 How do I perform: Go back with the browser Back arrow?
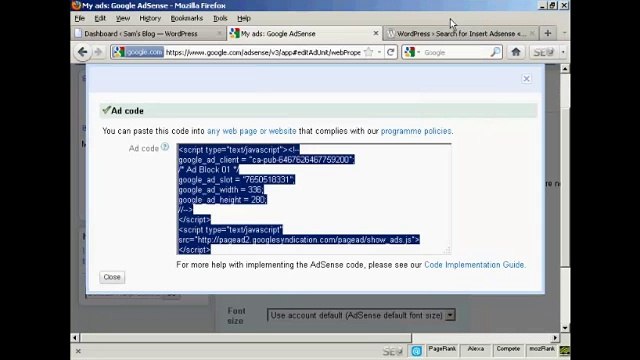point(82,52)
